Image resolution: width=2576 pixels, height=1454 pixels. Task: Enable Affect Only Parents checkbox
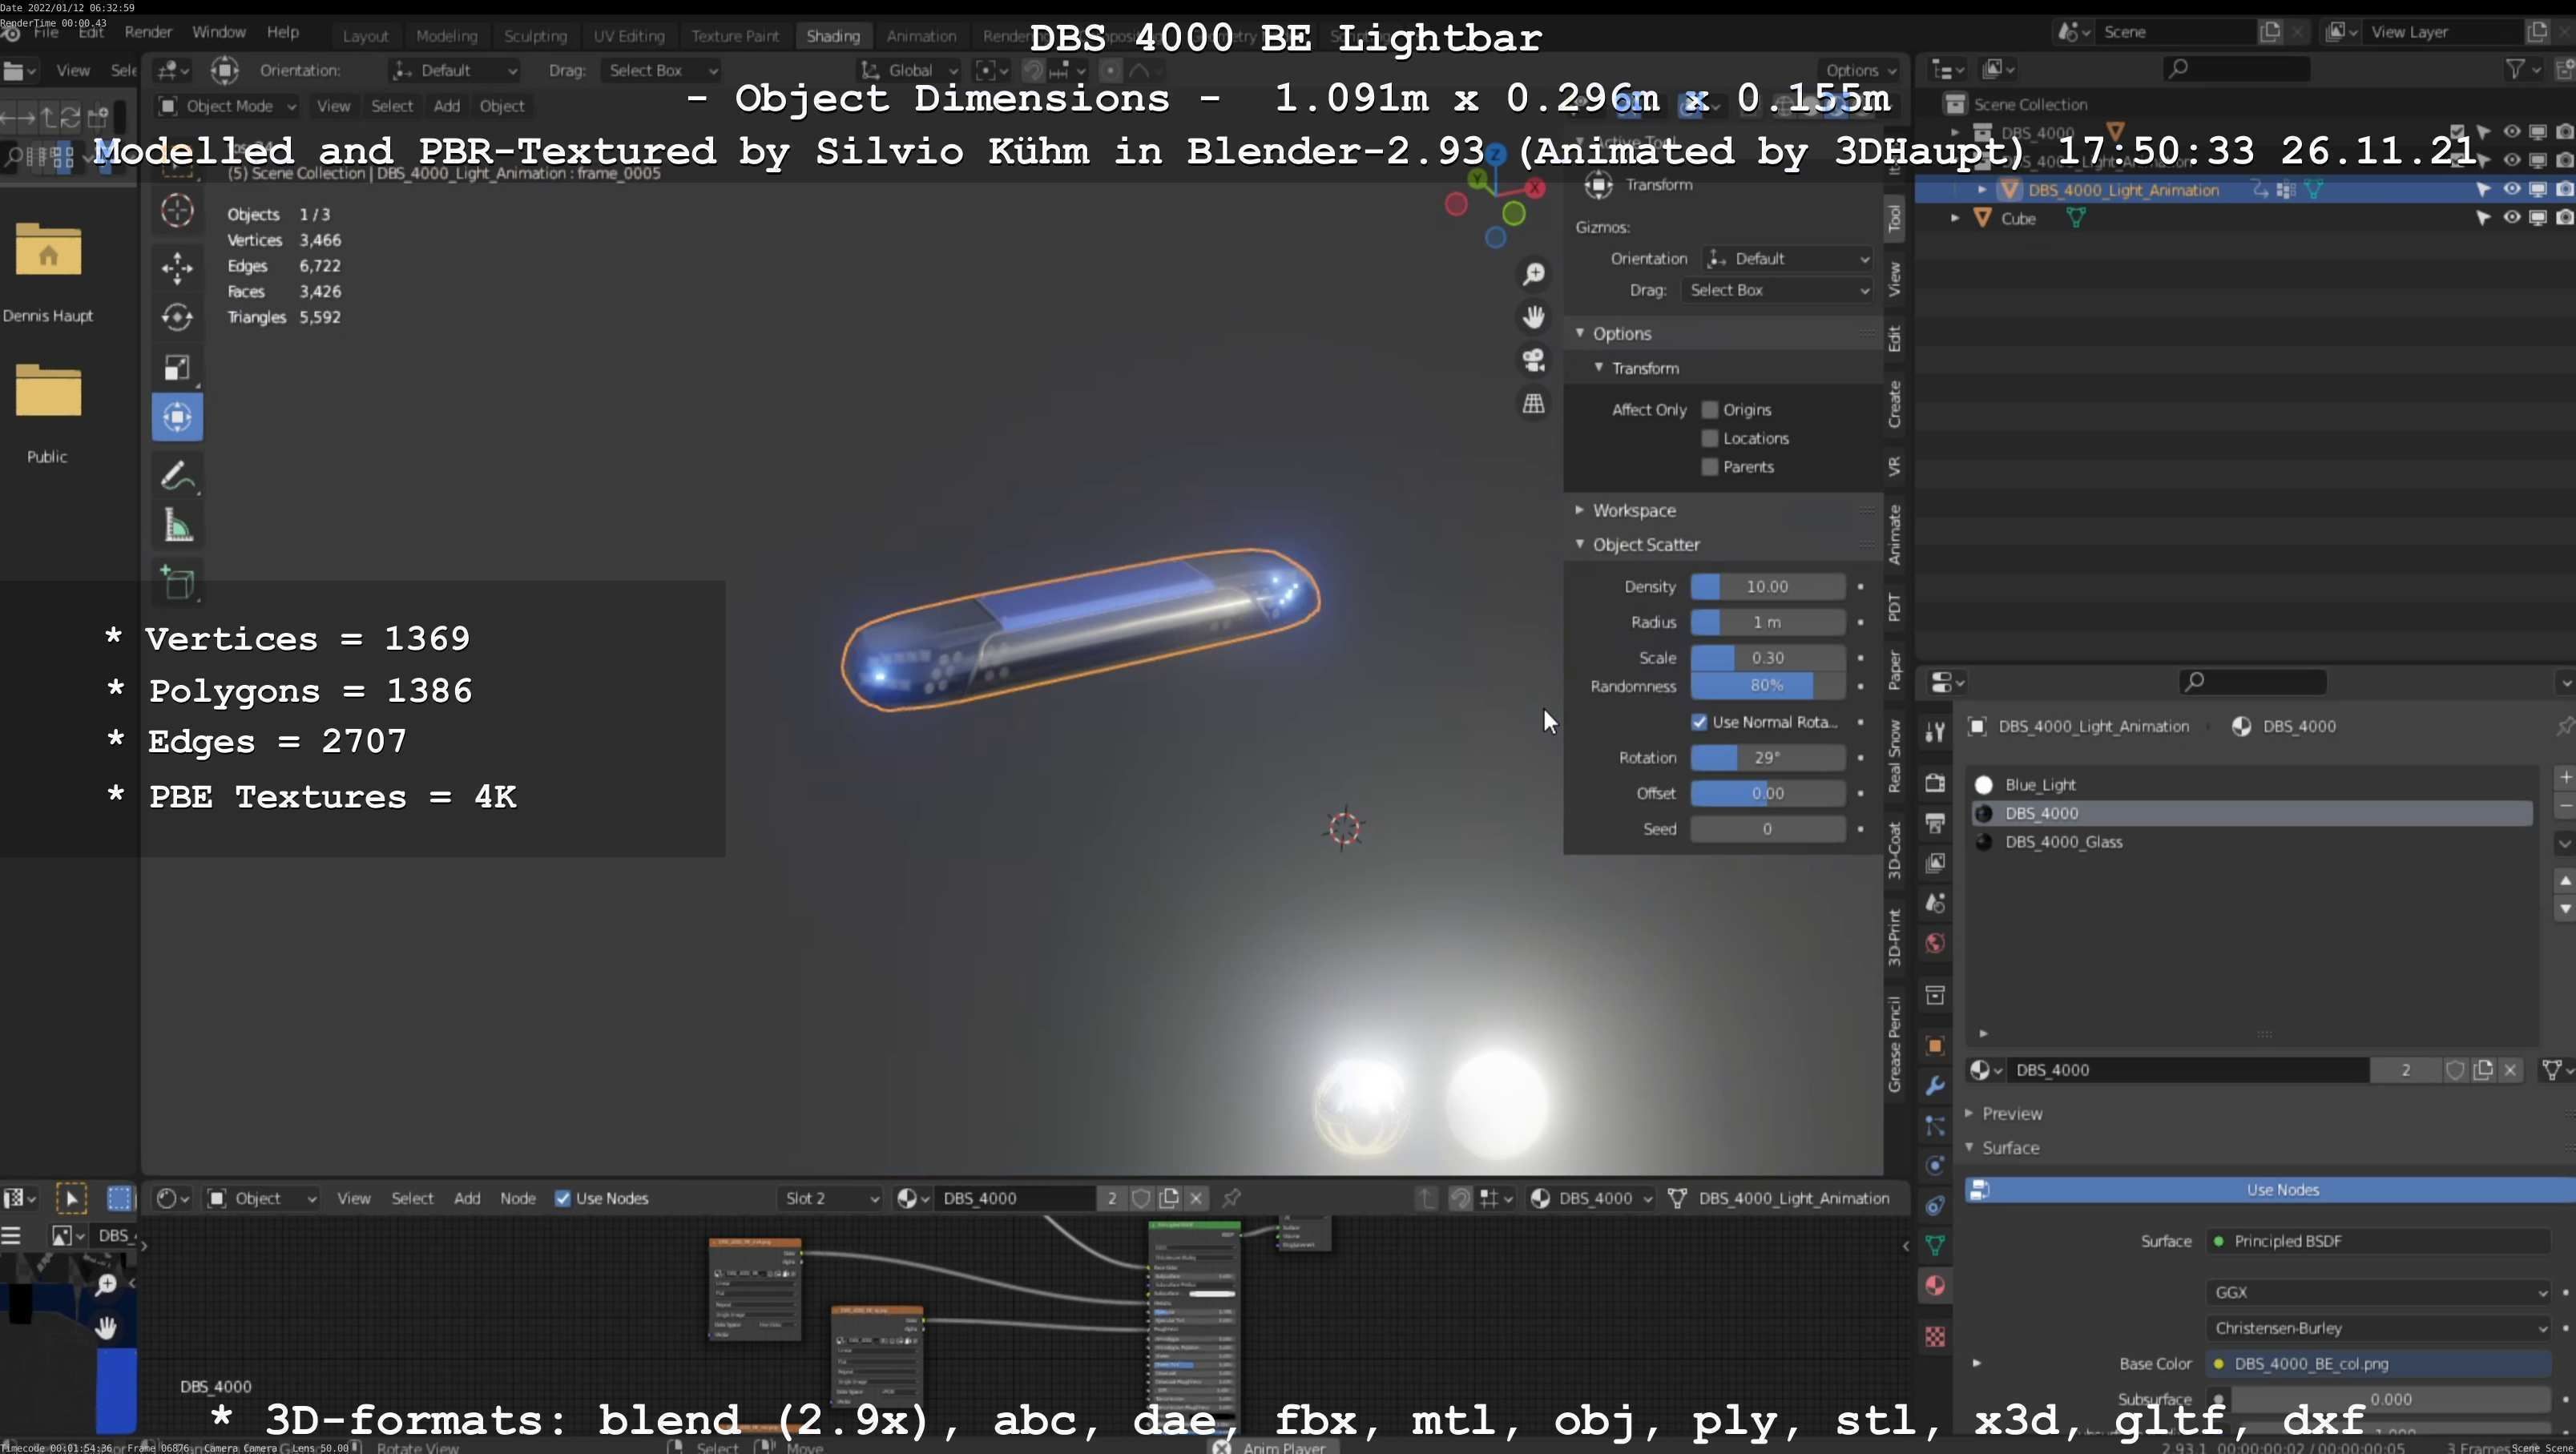coord(1710,467)
